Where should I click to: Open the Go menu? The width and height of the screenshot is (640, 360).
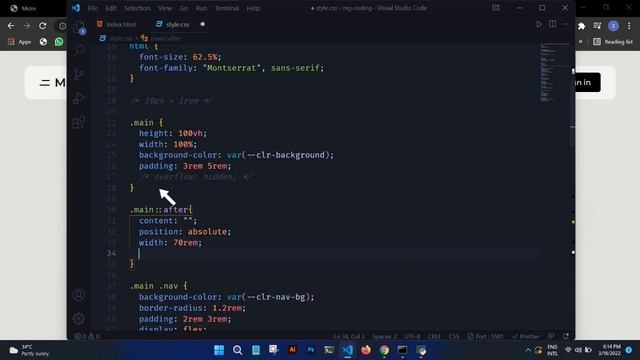(x=184, y=8)
